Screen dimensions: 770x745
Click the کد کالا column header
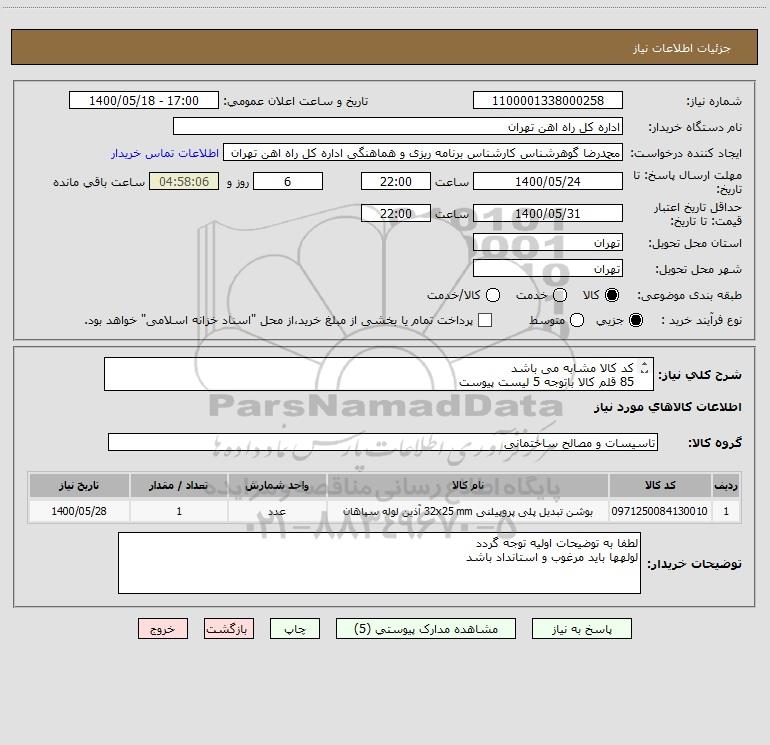(660, 485)
